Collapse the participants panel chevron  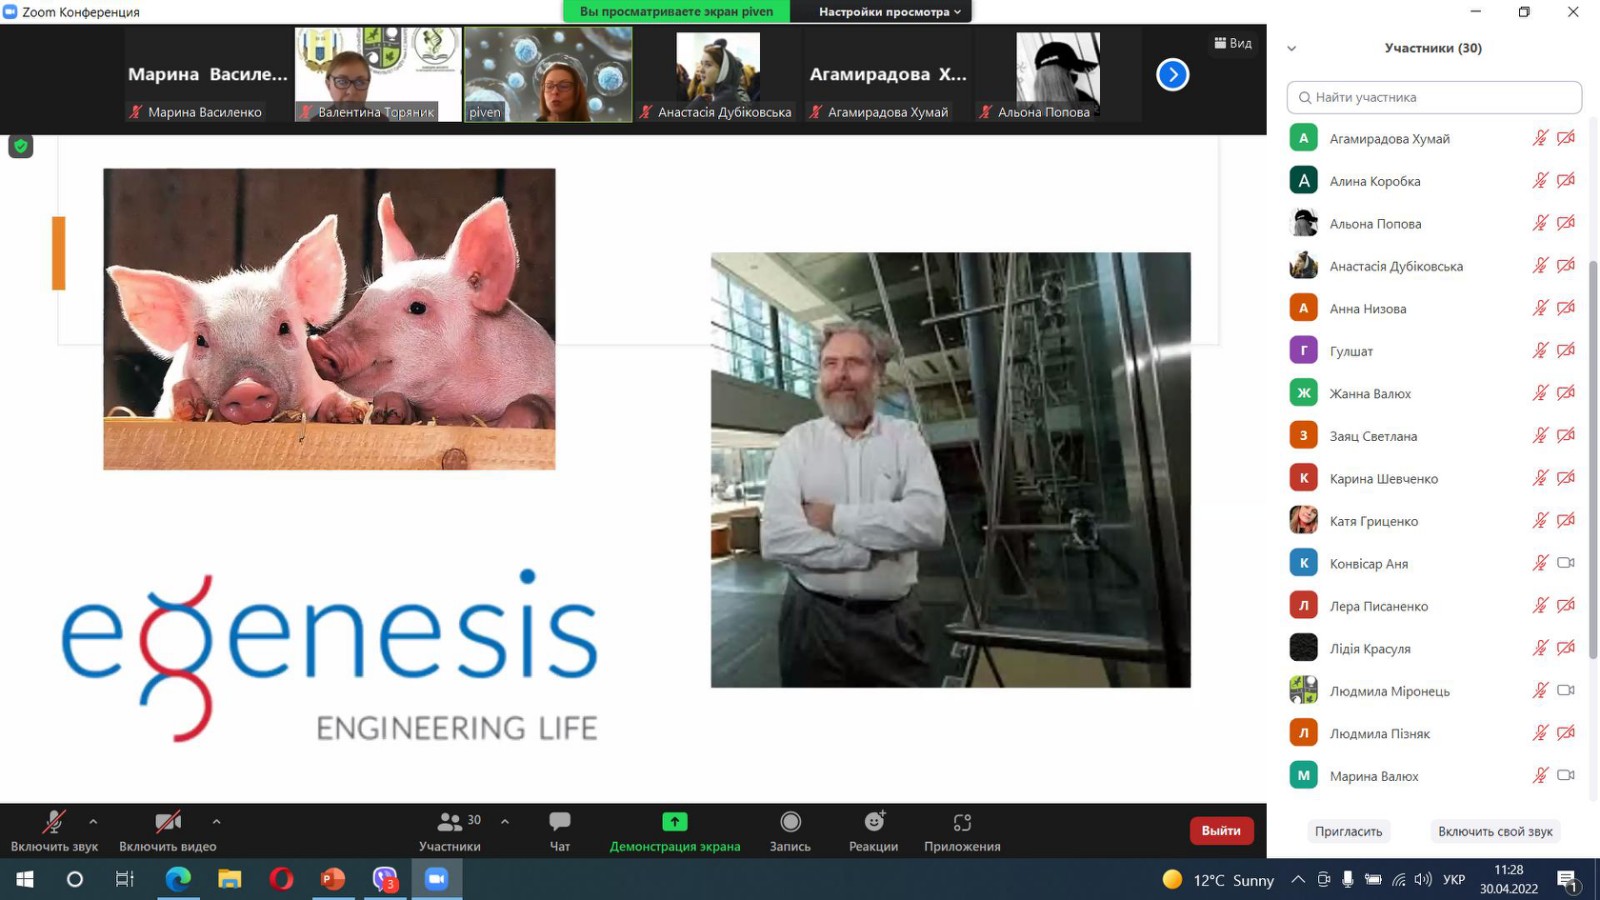1291,48
